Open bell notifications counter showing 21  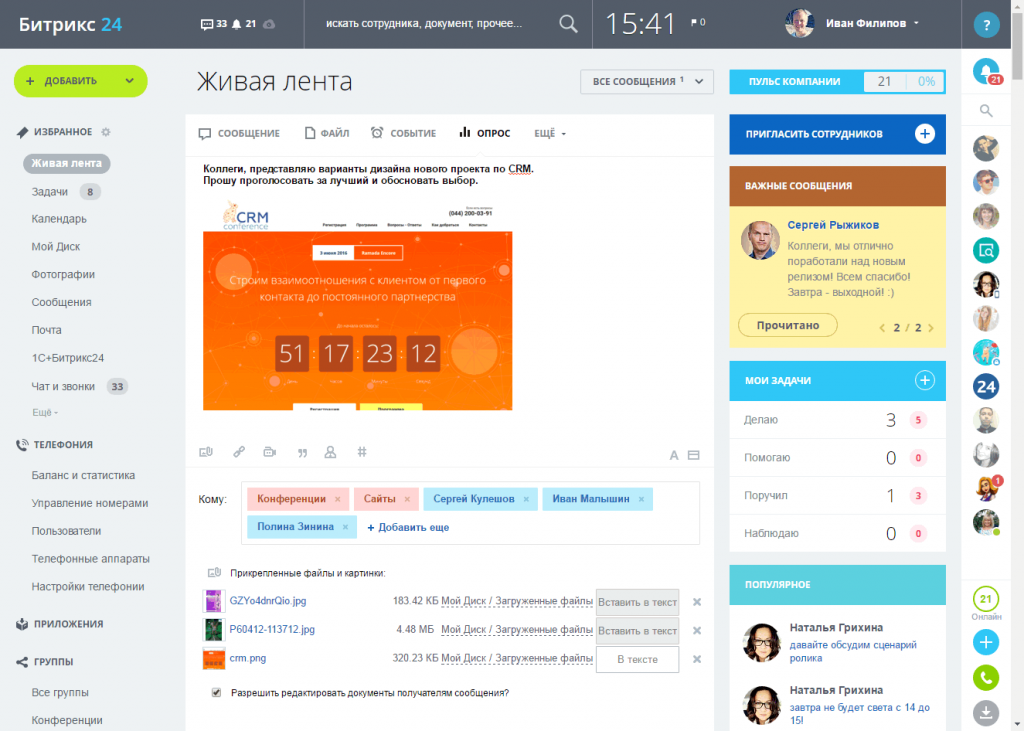pos(244,24)
